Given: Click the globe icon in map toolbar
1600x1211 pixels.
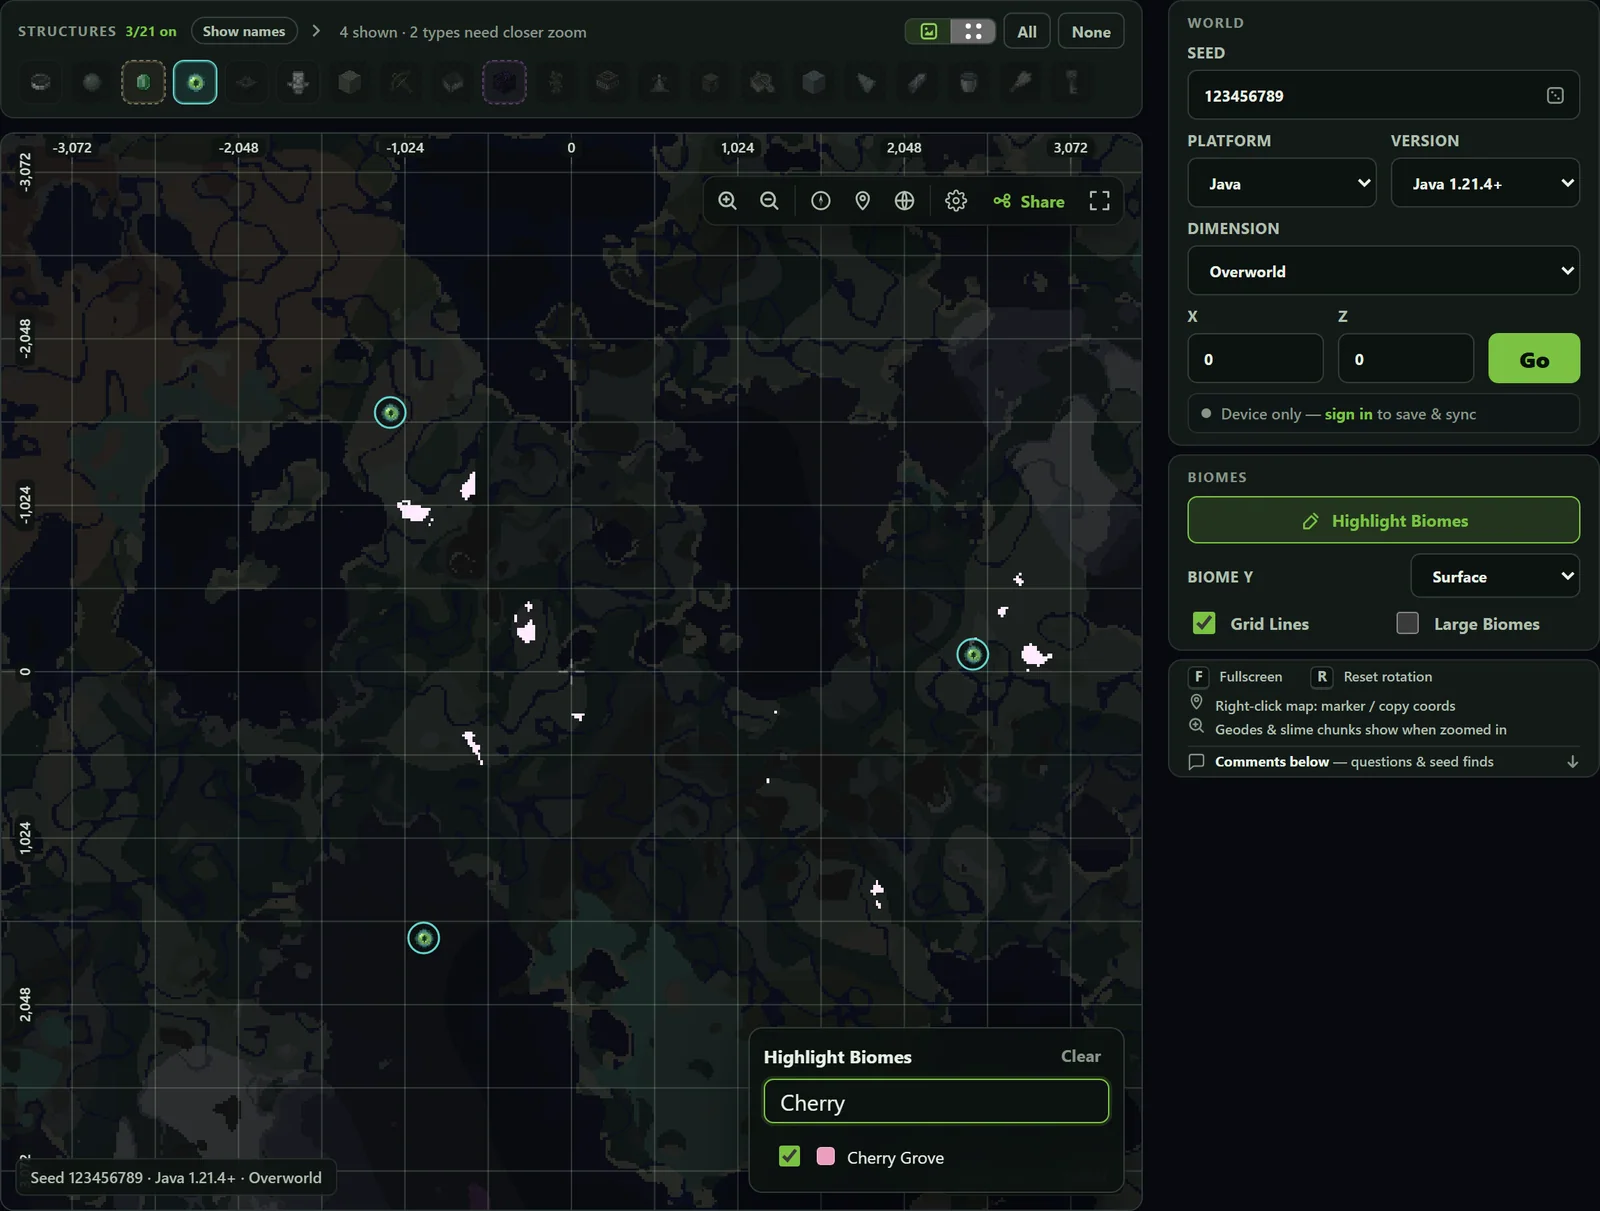Looking at the screenshot, I should [904, 201].
